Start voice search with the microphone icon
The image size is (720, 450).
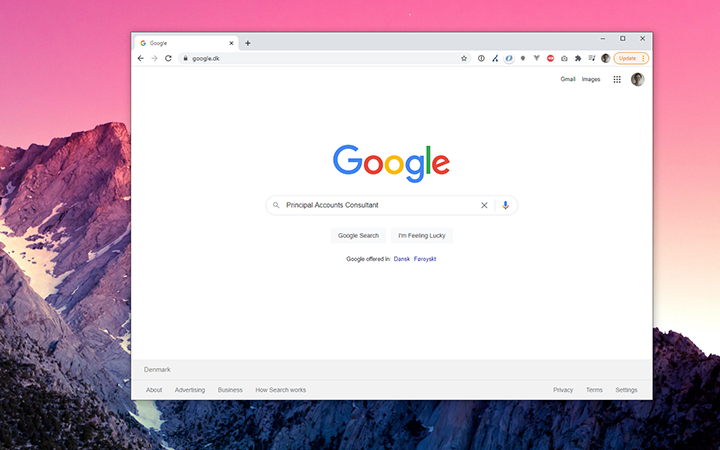(505, 205)
